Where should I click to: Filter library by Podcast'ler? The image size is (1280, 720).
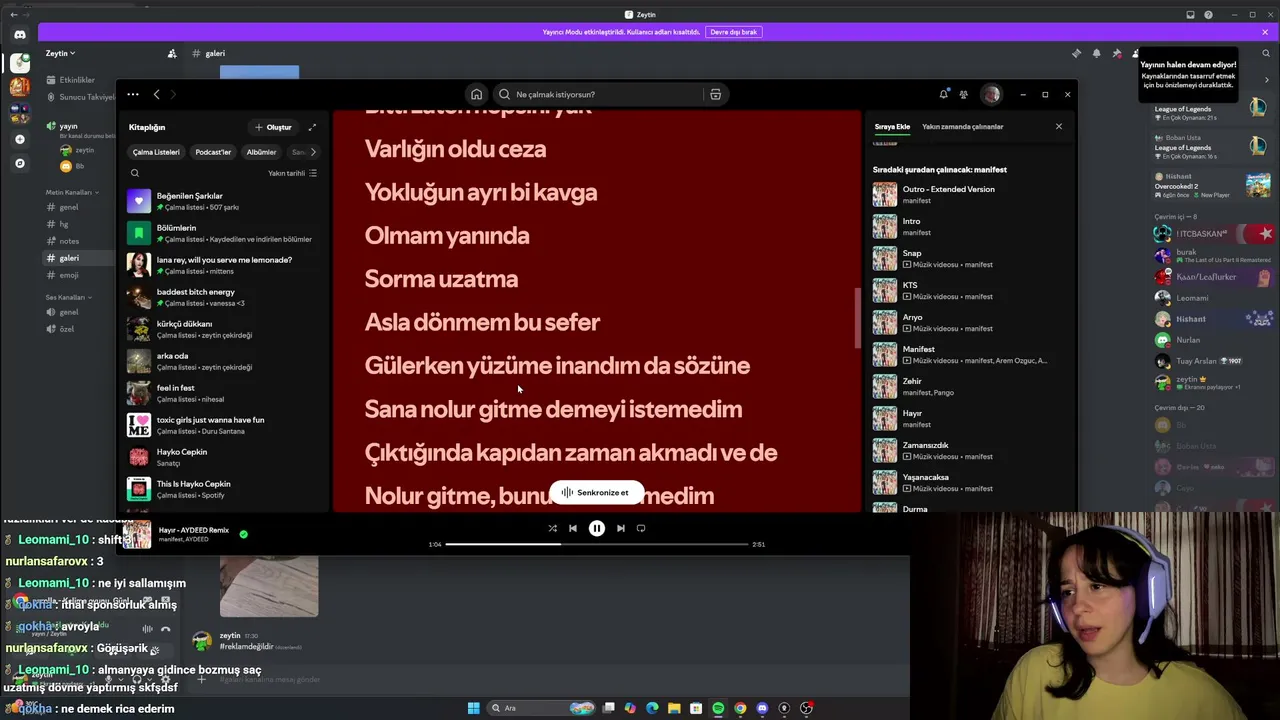213,152
